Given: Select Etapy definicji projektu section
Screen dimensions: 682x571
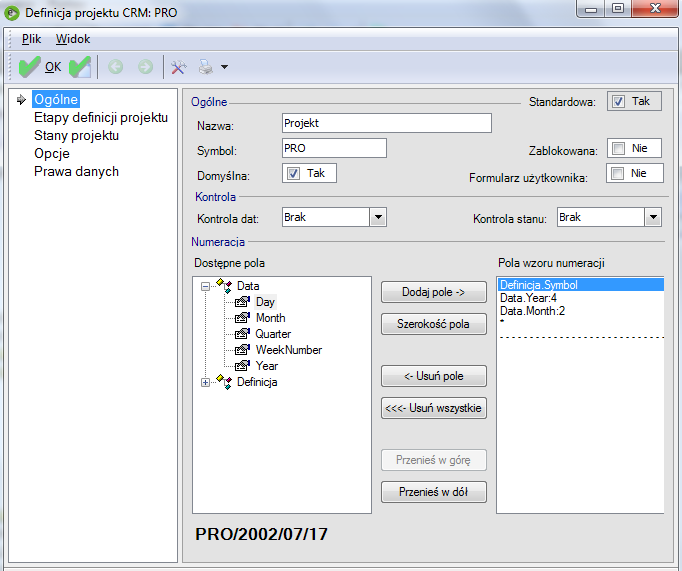Looking at the screenshot, I should tap(101, 117).
